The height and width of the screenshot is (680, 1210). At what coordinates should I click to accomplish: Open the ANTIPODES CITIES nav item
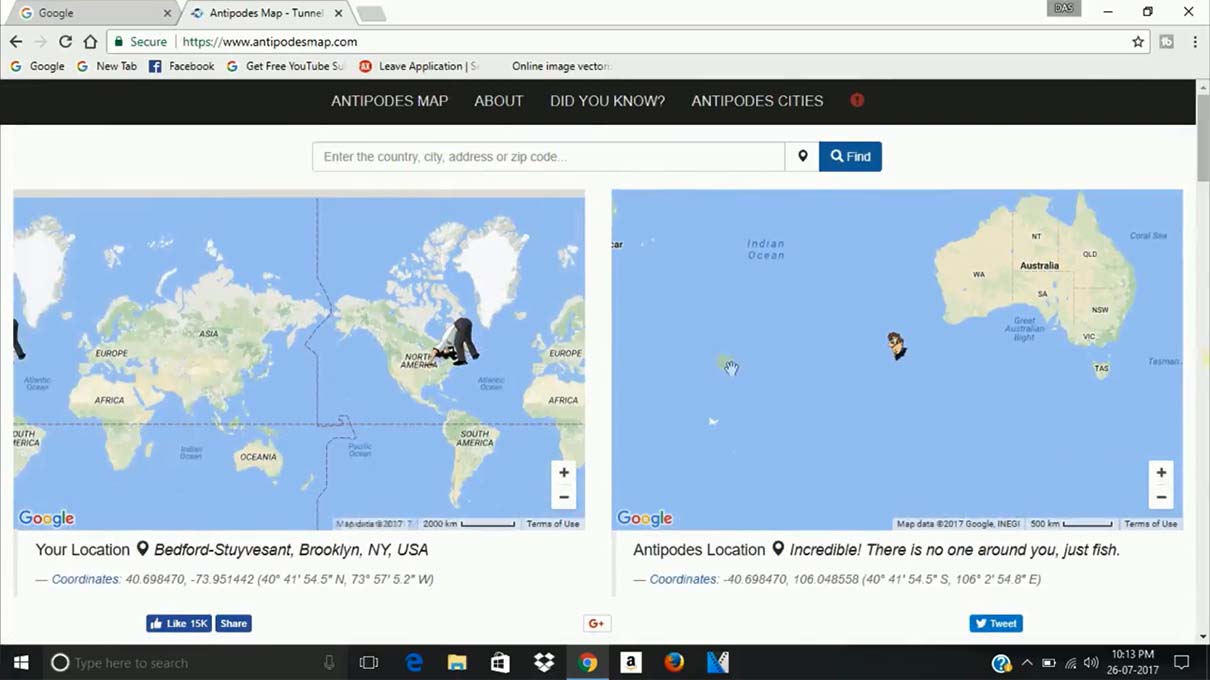pos(757,101)
